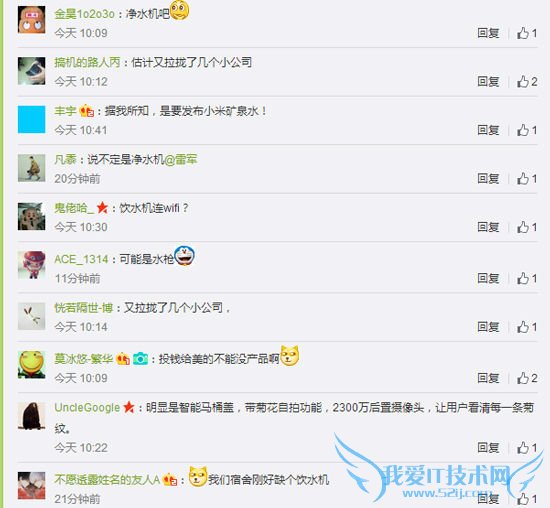The height and width of the screenshot is (508, 550).
Task: Reply to 鬼佬哈_'s wifi comment
Action: [488, 227]
